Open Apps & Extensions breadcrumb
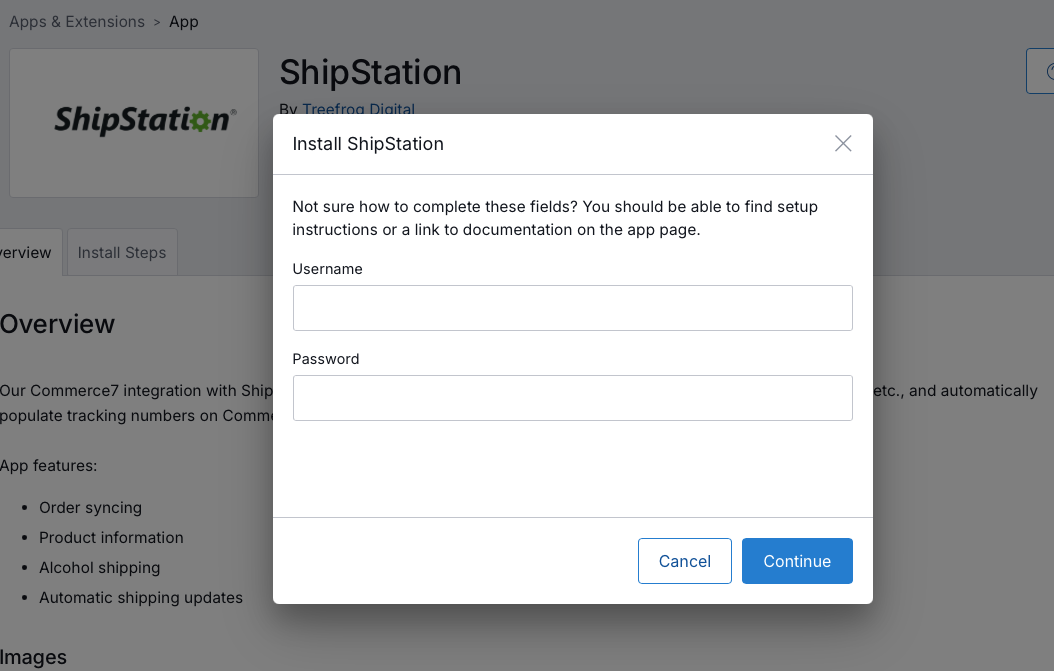Screen dimensions: 1054x671 77,22
